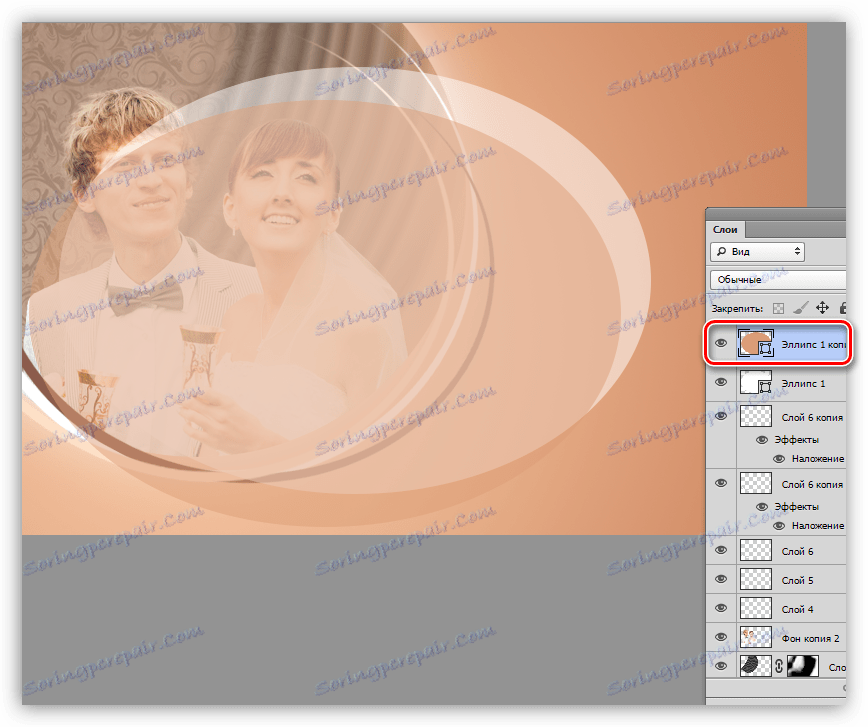Select the Слой 4 layer thumbnail

tap(756, 608)
